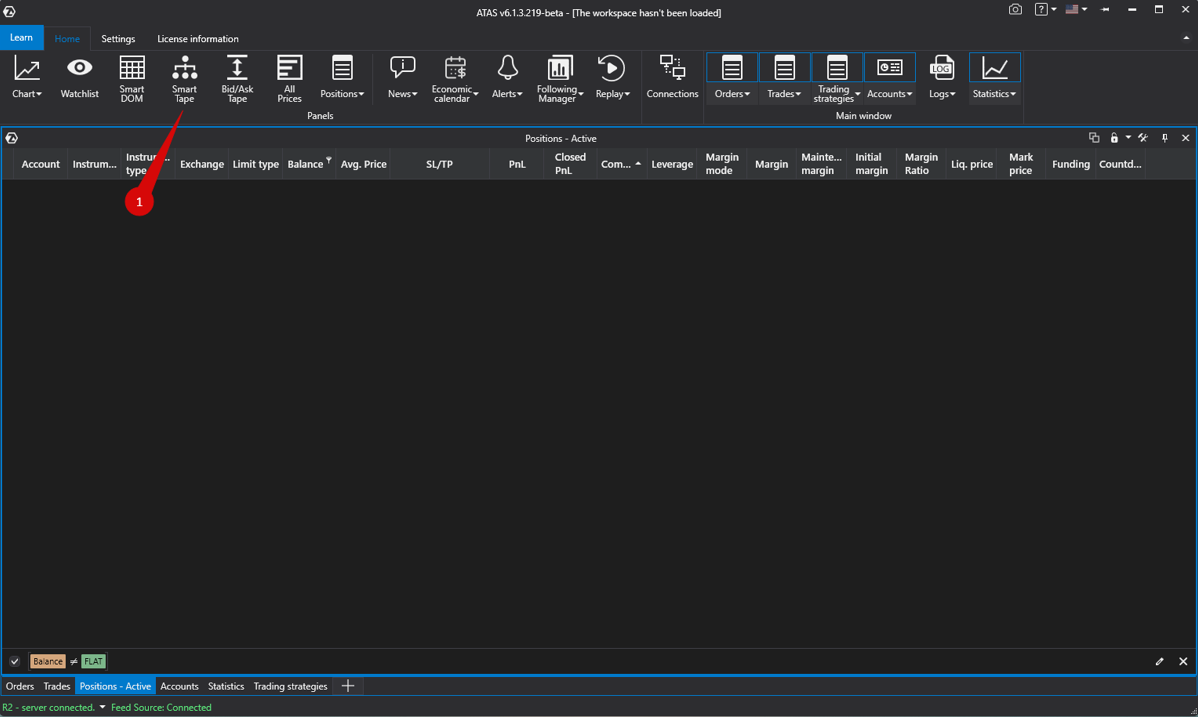Image resolution: width=1198 pixels, height=717 pixels.
Task: Open the Following Manager icon
Action: [559, 68]
